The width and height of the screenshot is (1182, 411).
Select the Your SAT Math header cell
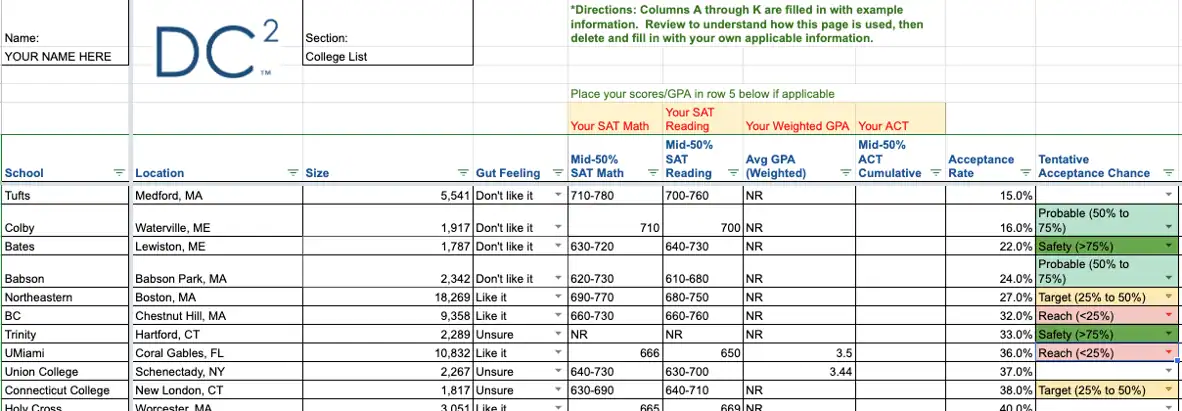pos(610,127)
